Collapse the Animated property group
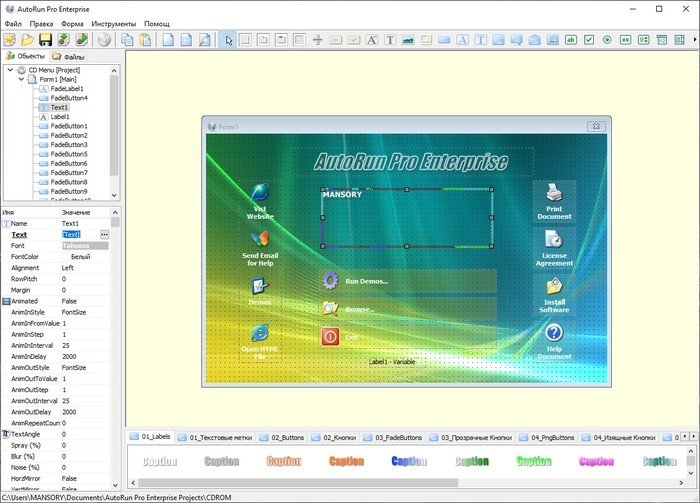Viewport: 700px width, 503px height. coord(6,301)
